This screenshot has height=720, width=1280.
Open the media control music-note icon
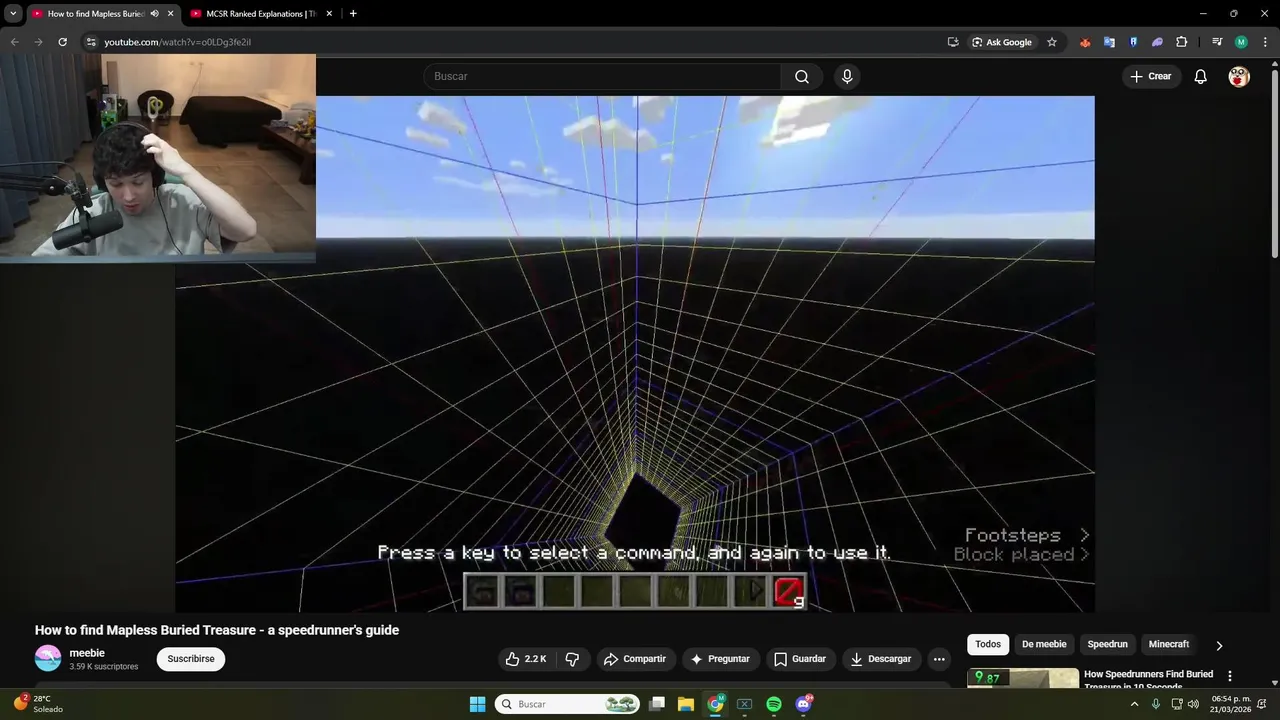click(x=1217, y=42)
